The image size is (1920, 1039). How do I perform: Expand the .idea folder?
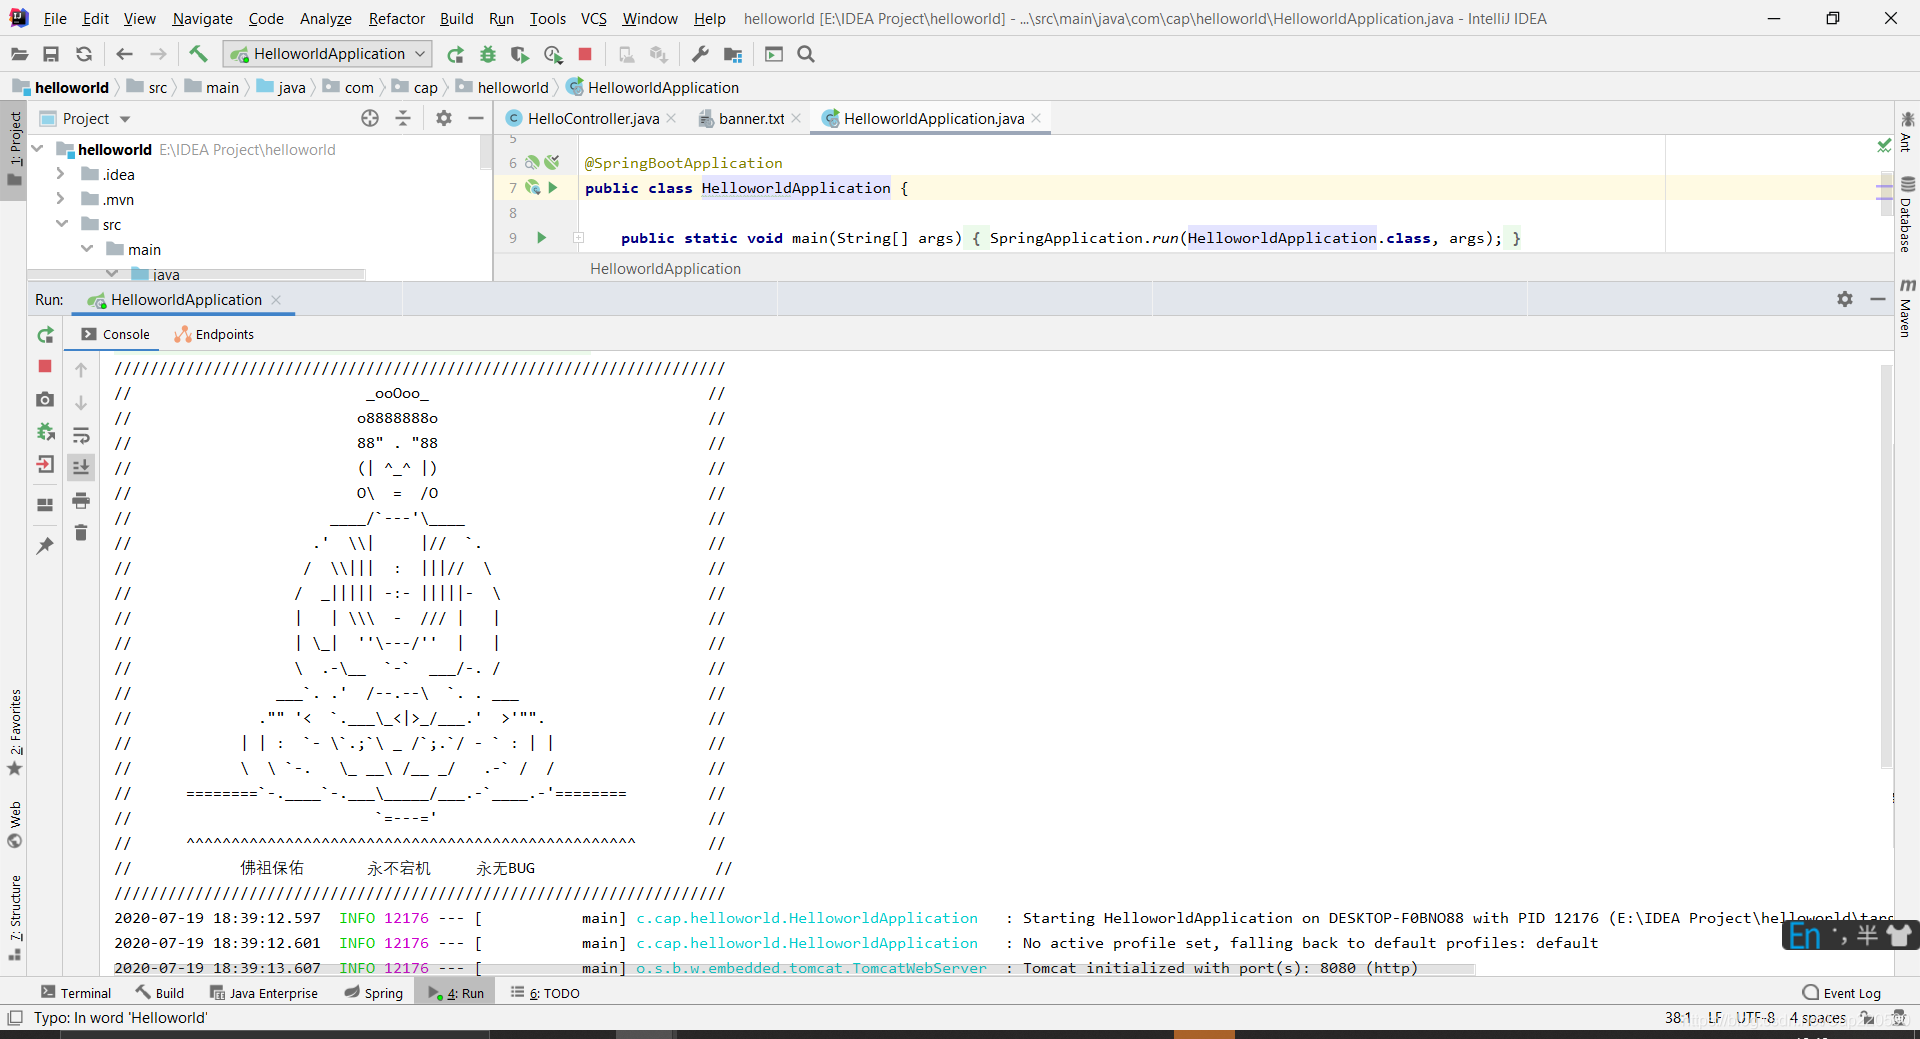tap(61, 174)
